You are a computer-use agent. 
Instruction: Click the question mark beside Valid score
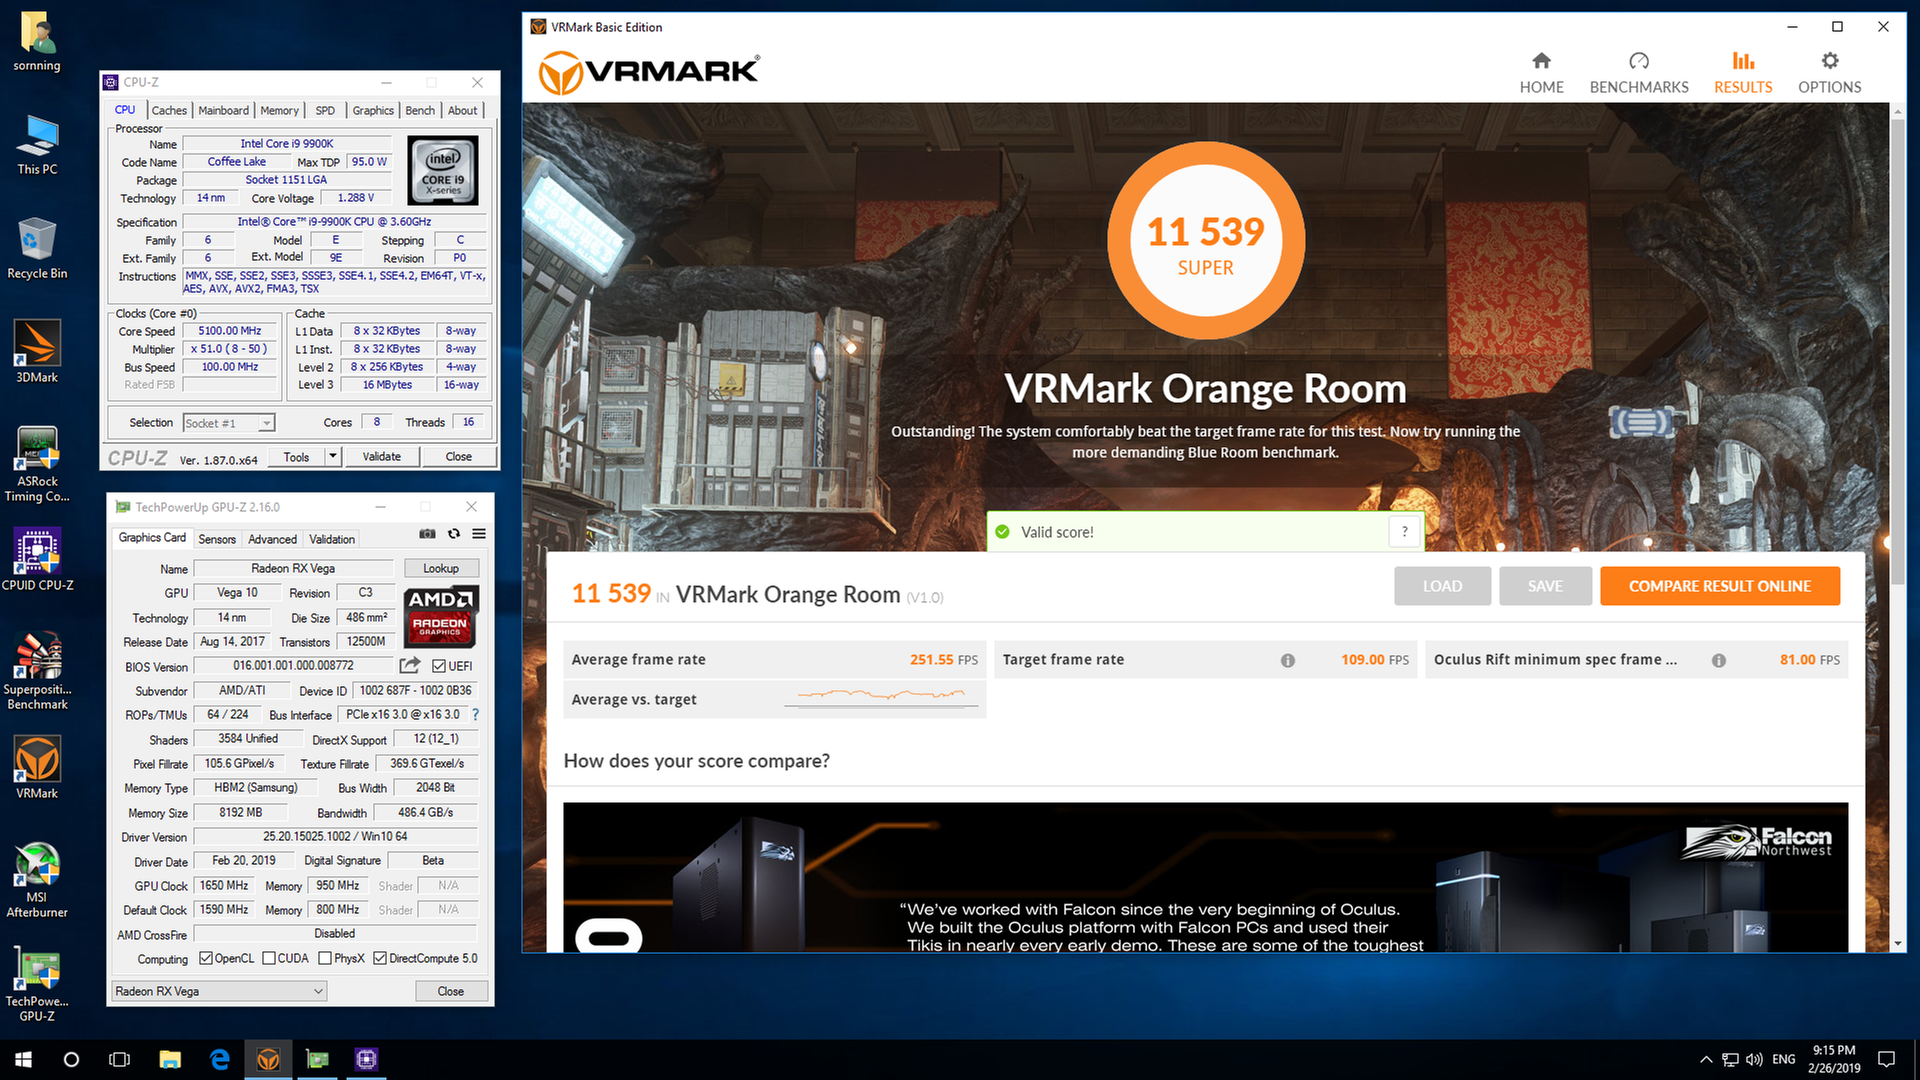tap(1404, 532)
